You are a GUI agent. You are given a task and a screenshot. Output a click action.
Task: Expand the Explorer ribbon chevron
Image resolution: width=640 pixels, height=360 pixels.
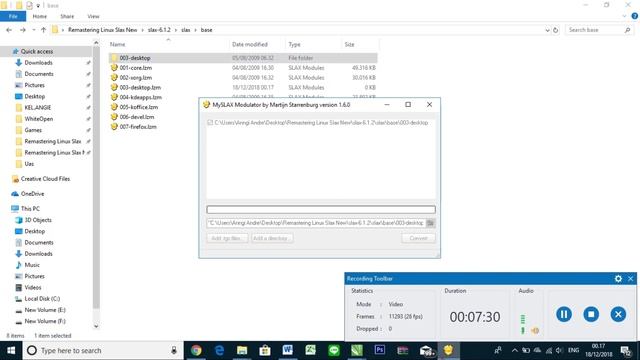click(x=624, y=16)
